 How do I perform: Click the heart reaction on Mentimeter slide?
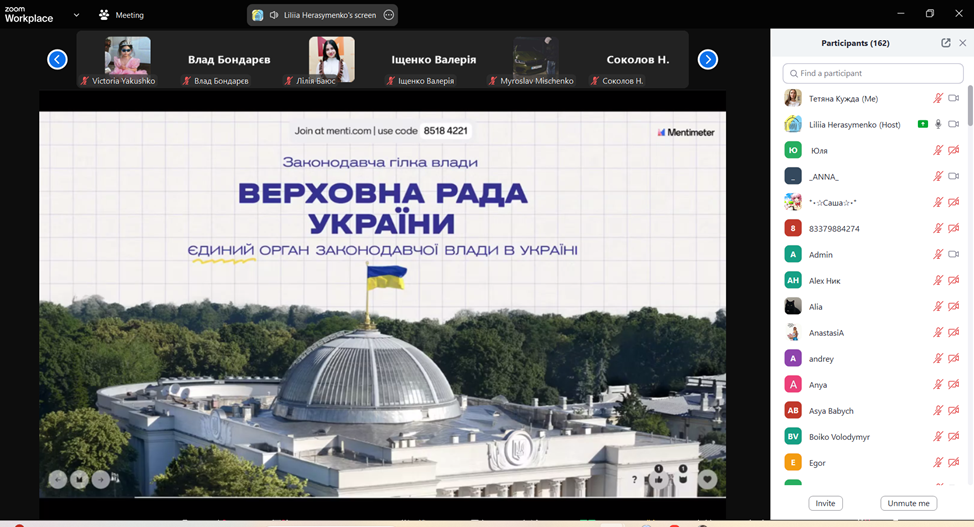click(x=708, y=479)
